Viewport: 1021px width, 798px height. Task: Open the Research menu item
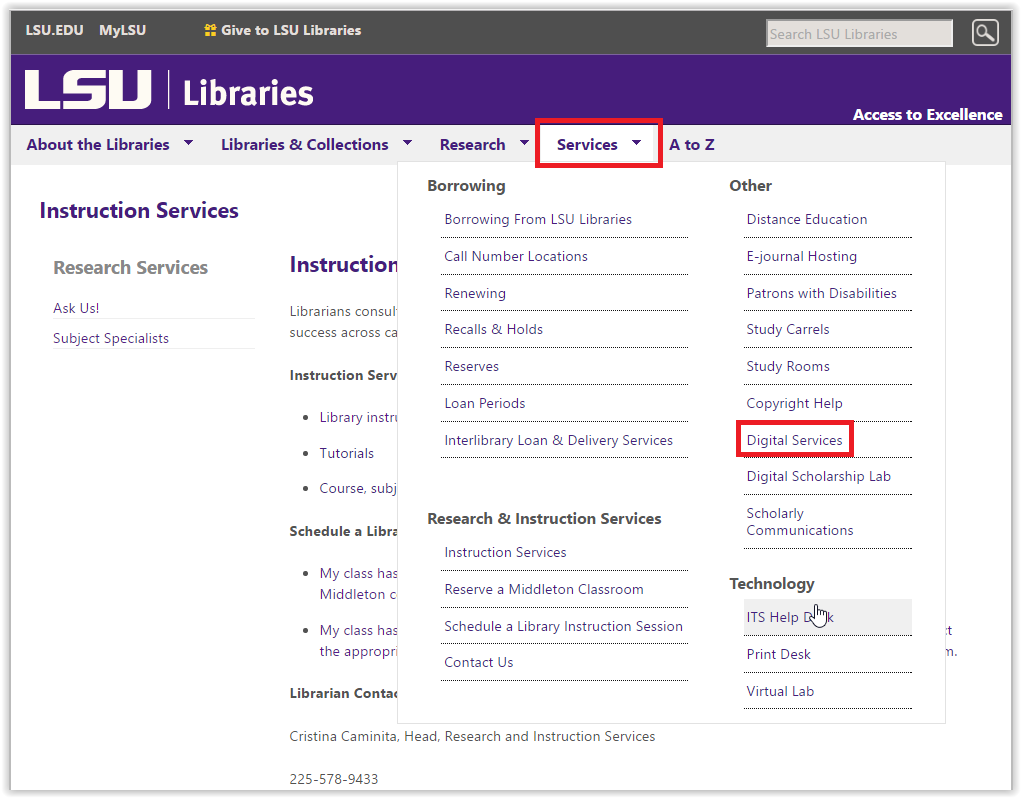(x=472, y=144)
